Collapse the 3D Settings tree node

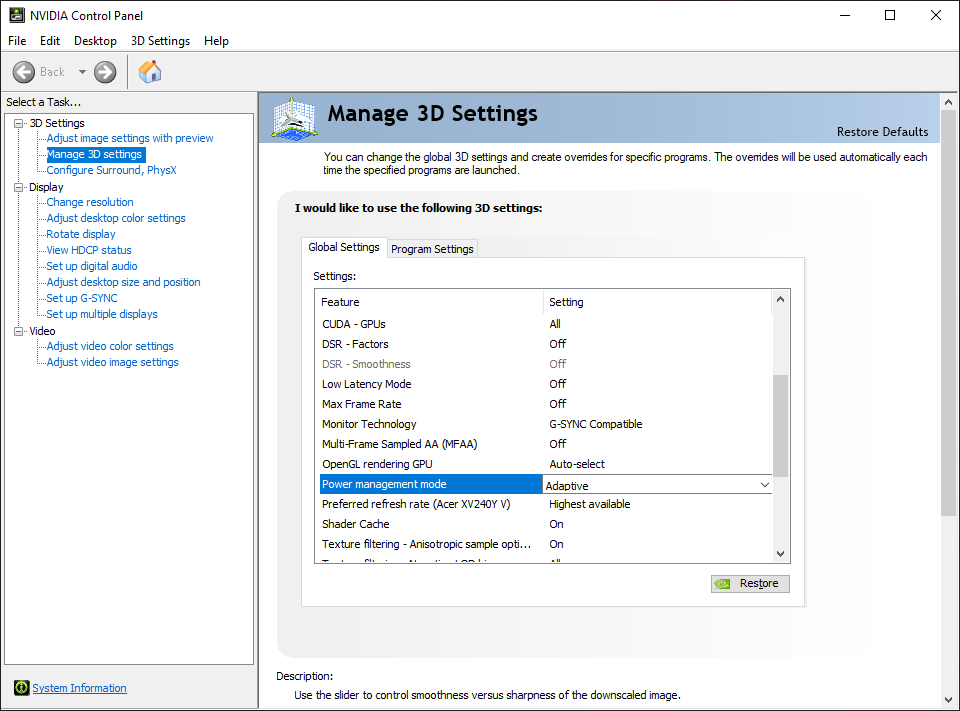(18, 123)
